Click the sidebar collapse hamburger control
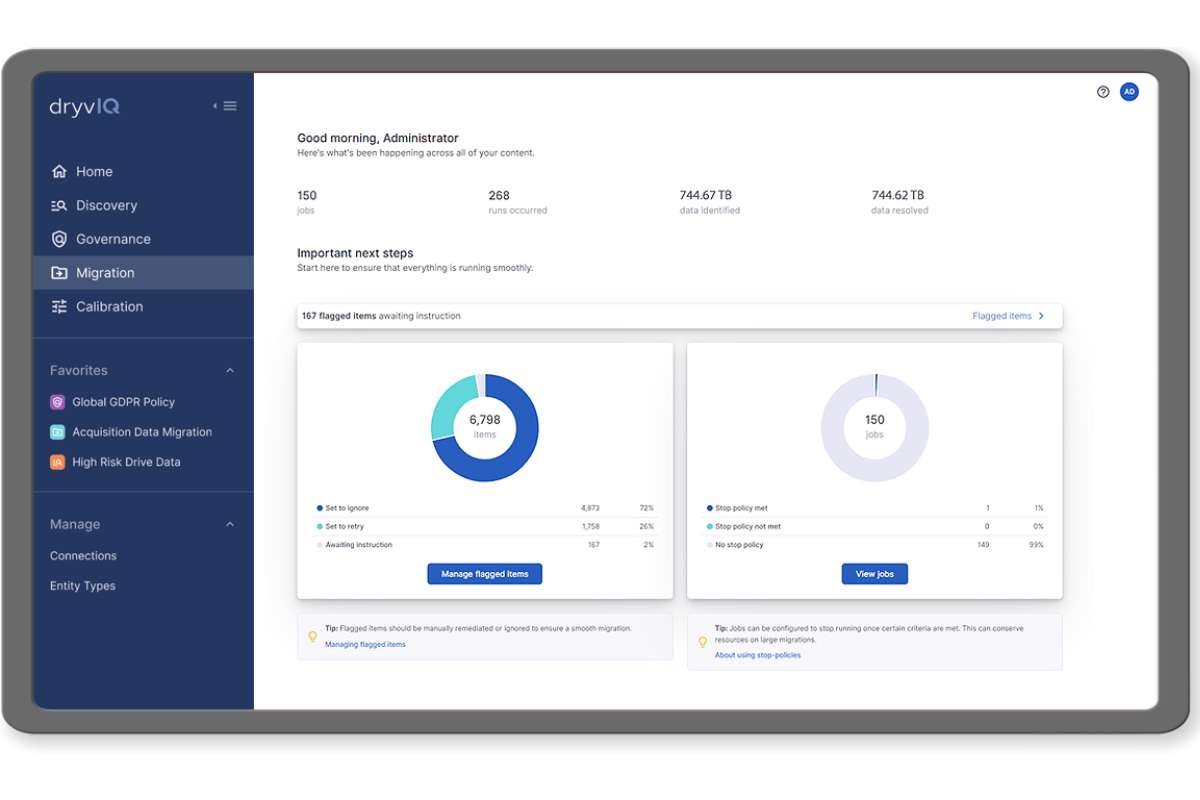 click(x=228, y=105)
